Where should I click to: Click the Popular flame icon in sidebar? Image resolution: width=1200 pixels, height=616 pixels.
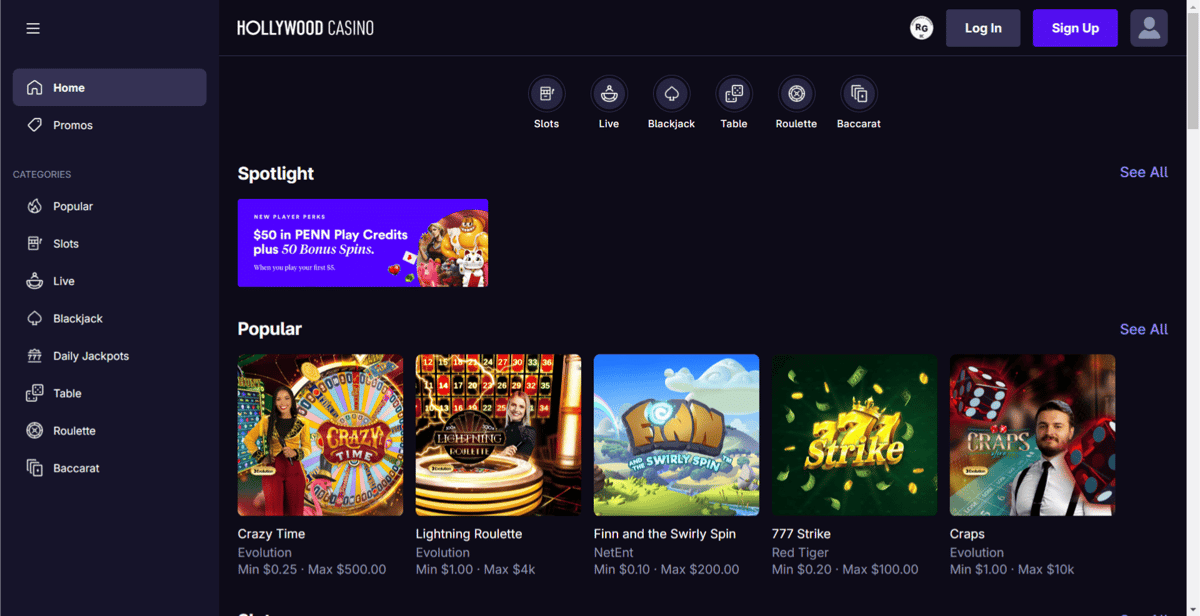coord(35,206)
